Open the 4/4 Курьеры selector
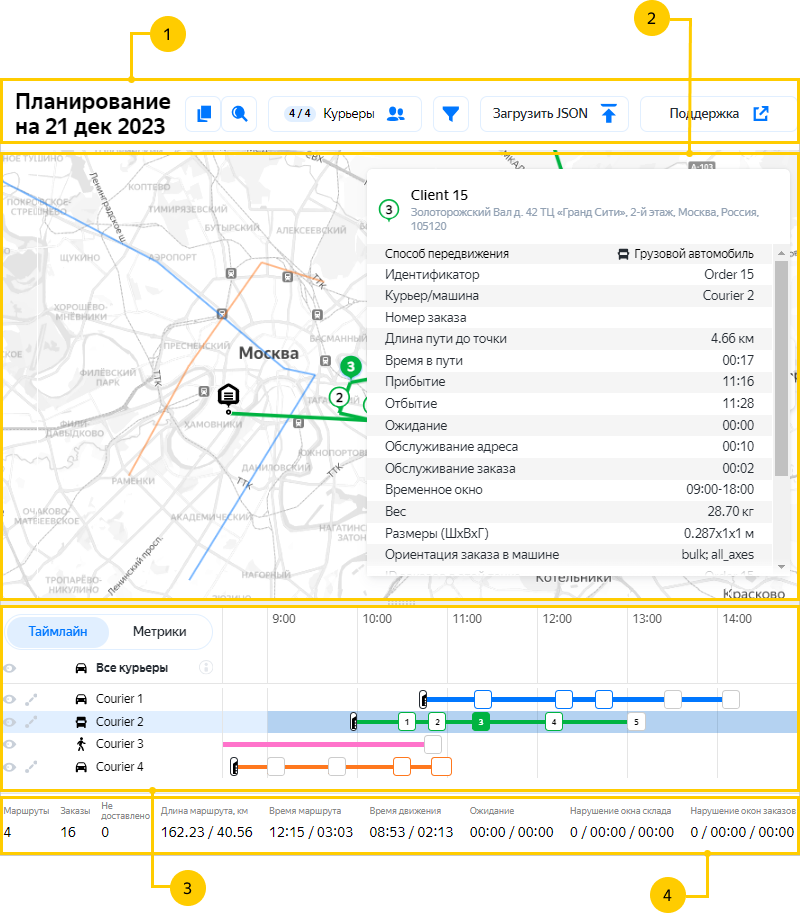This screenshot has height=913, width=800. [x=344, y=114]
